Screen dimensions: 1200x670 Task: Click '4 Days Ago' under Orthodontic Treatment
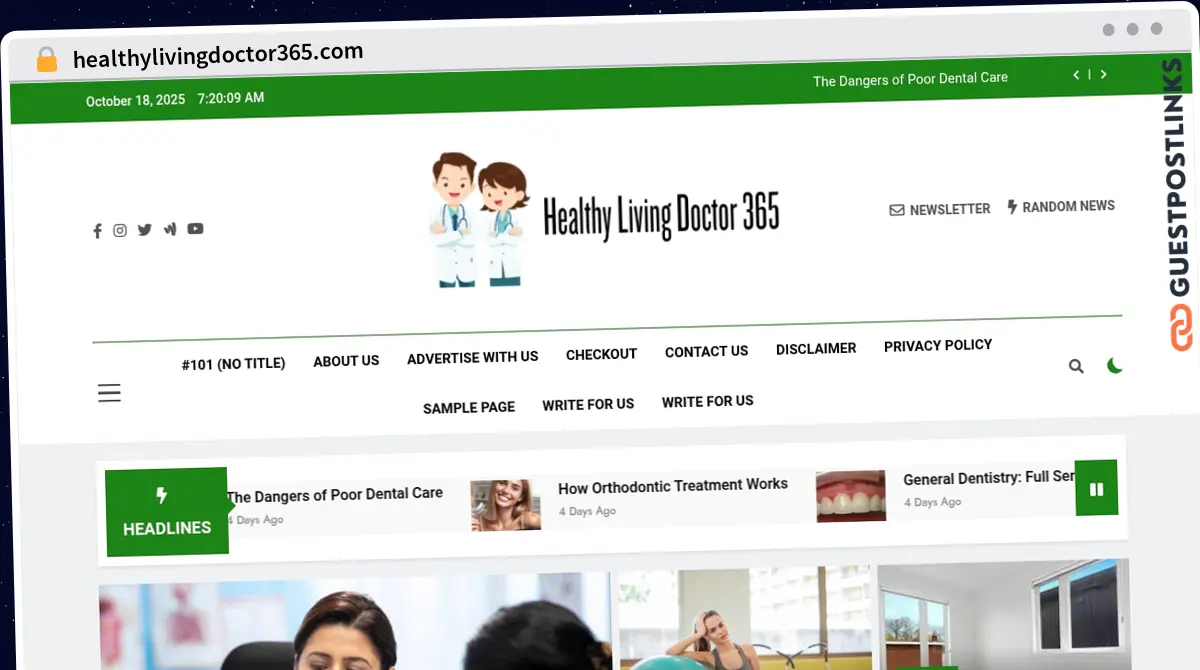tap(587, 511)
